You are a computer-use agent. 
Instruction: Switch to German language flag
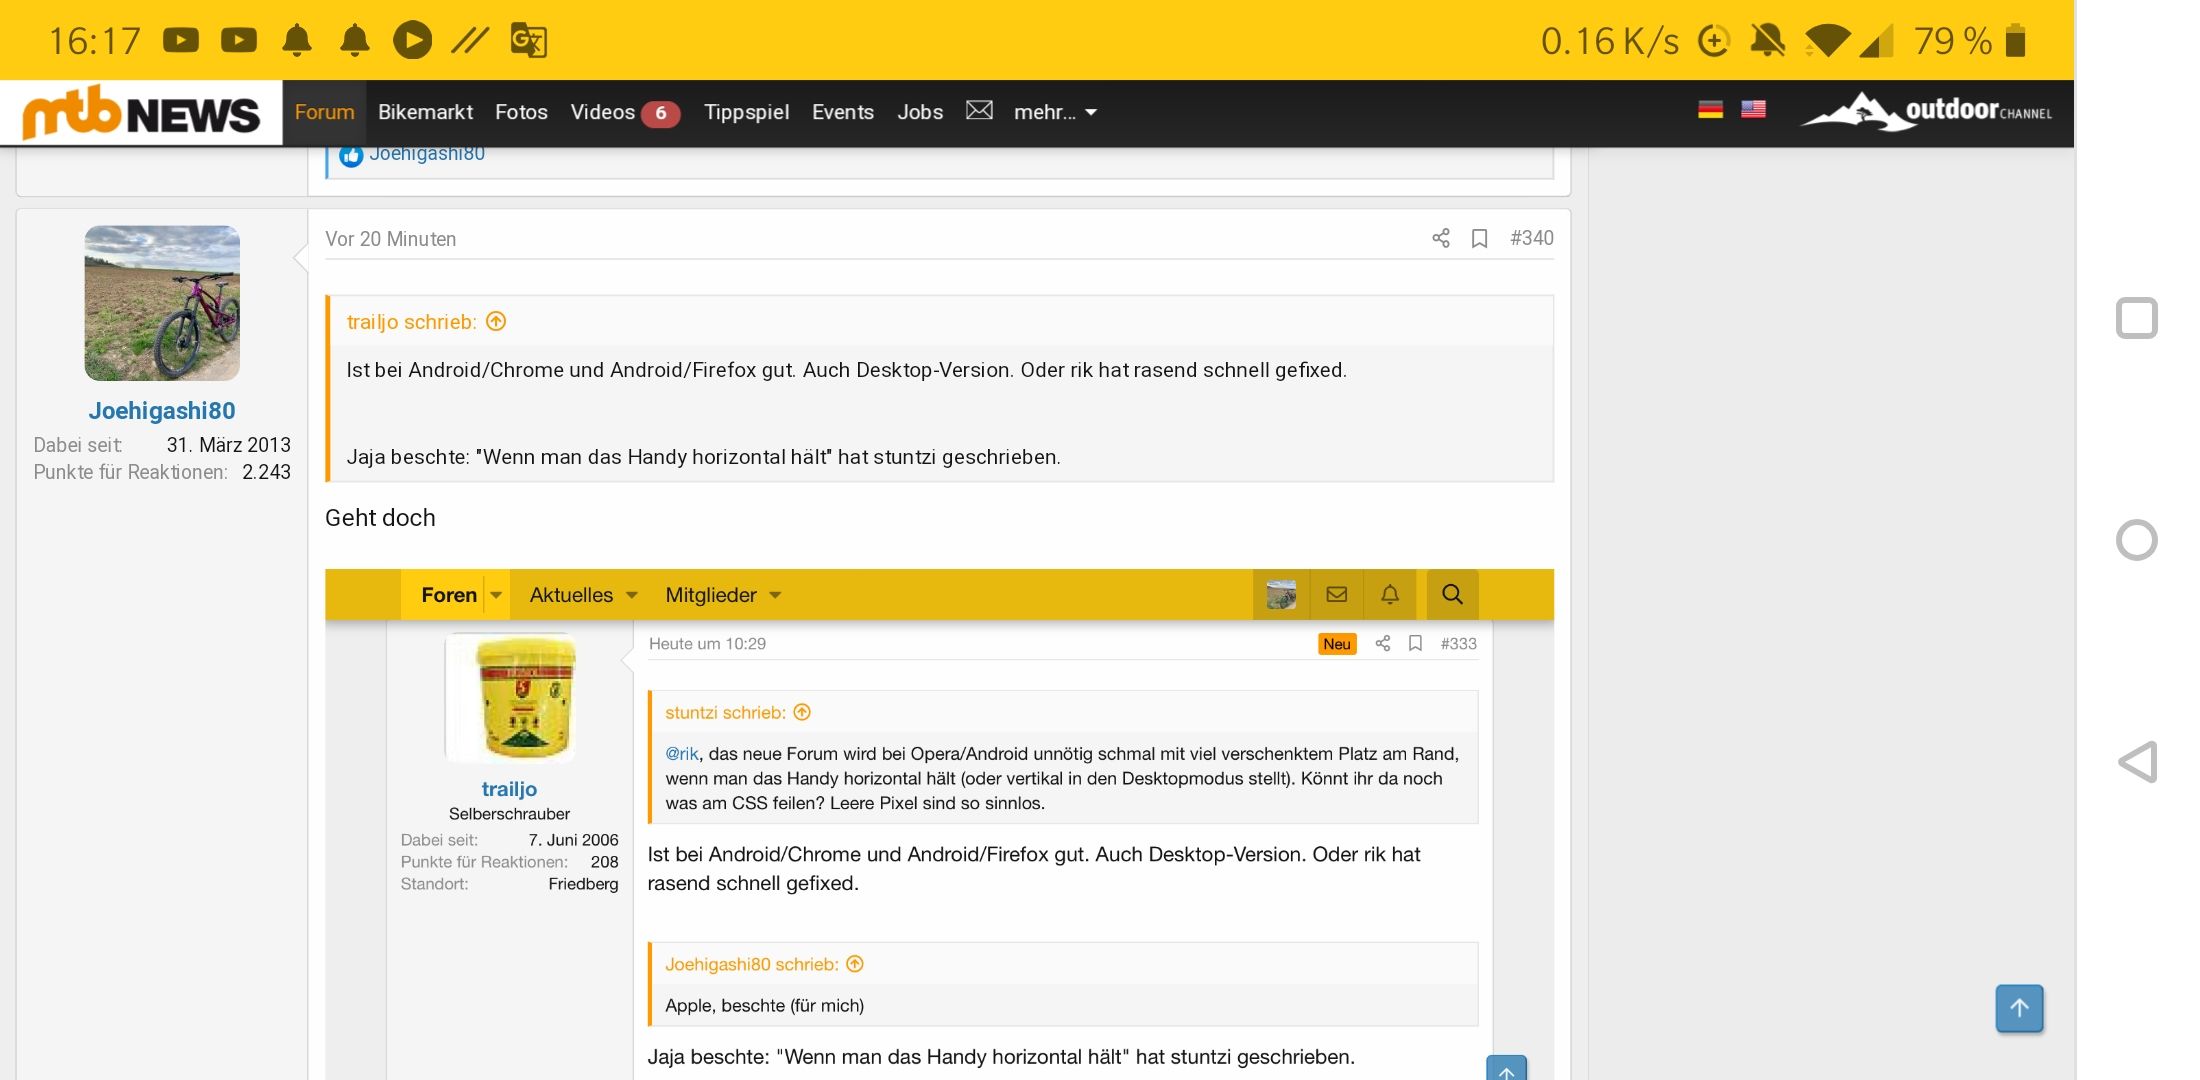point(1710,109)
